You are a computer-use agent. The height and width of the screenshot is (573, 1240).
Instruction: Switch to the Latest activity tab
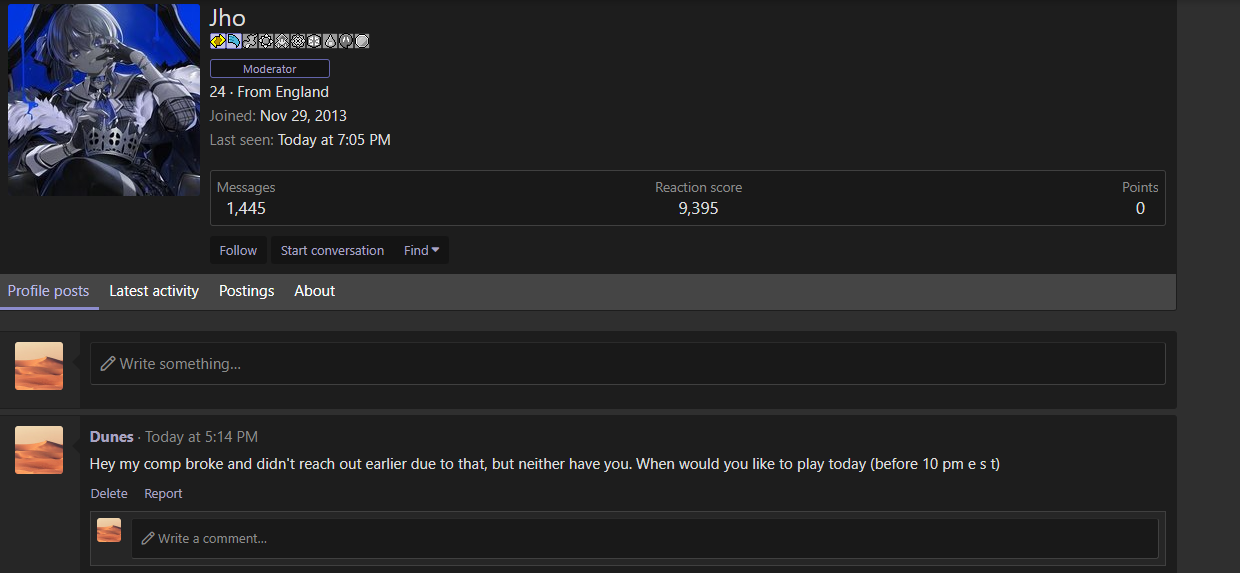point(154,291)
